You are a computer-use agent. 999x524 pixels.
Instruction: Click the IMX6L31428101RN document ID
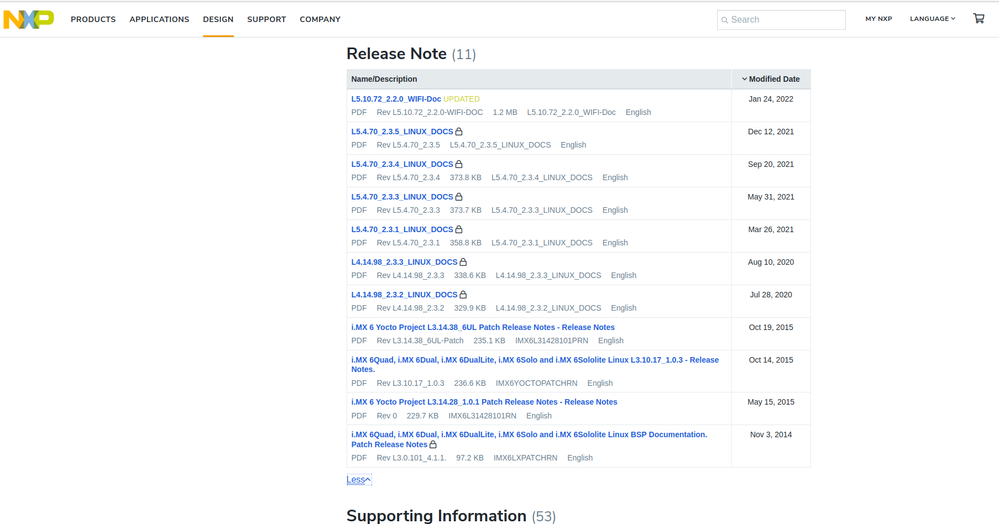coord(482,416)
